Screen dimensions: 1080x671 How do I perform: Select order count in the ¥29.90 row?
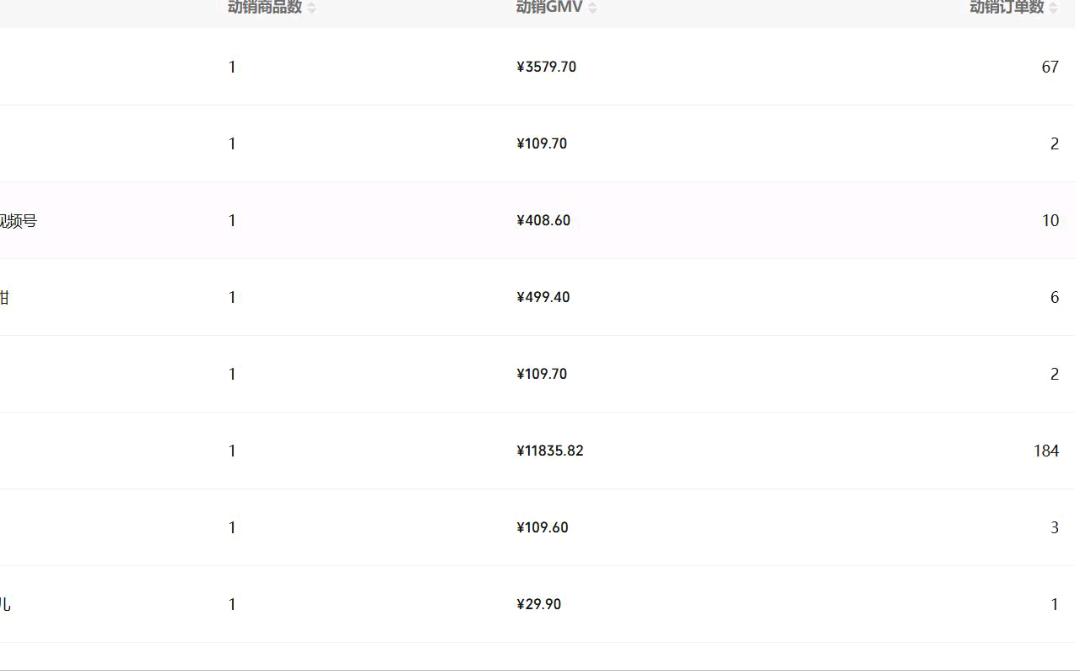1055,604
